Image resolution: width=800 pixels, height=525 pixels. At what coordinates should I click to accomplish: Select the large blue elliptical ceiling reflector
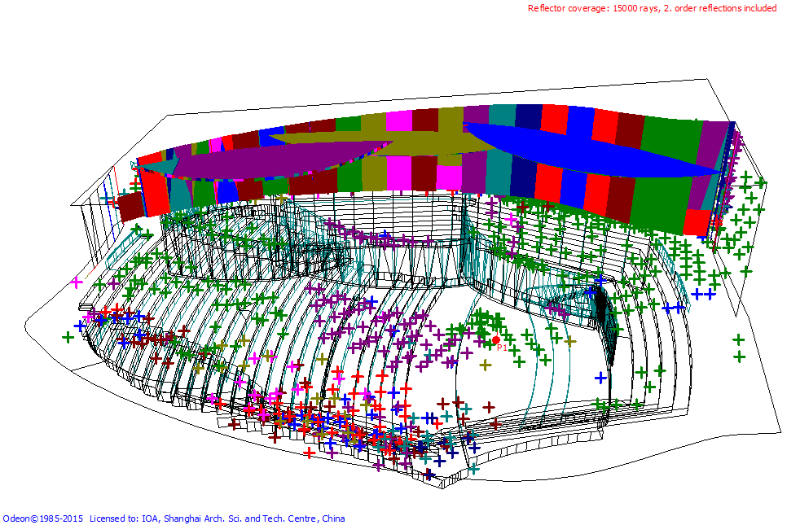click(x=590, y=157)
